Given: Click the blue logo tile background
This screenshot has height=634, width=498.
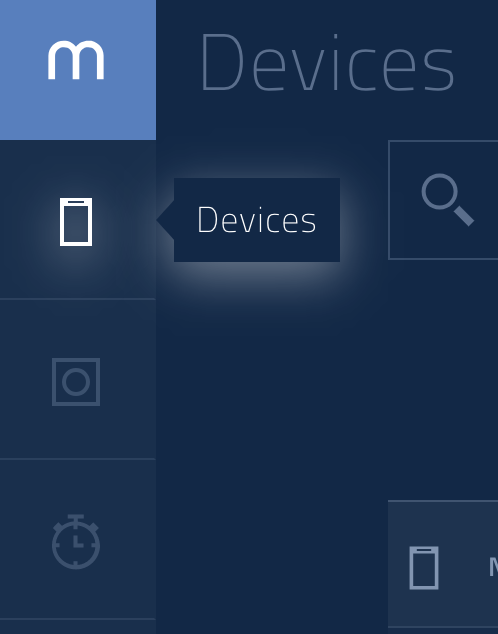Looking at the screenshot, I should click(78, 70).
